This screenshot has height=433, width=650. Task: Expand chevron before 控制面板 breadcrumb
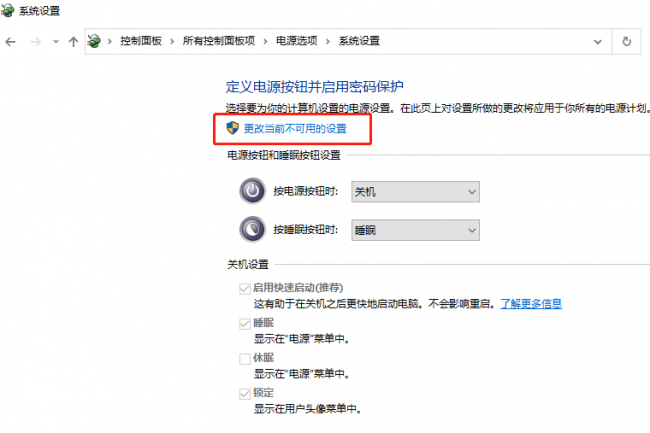tap(110, 41)
